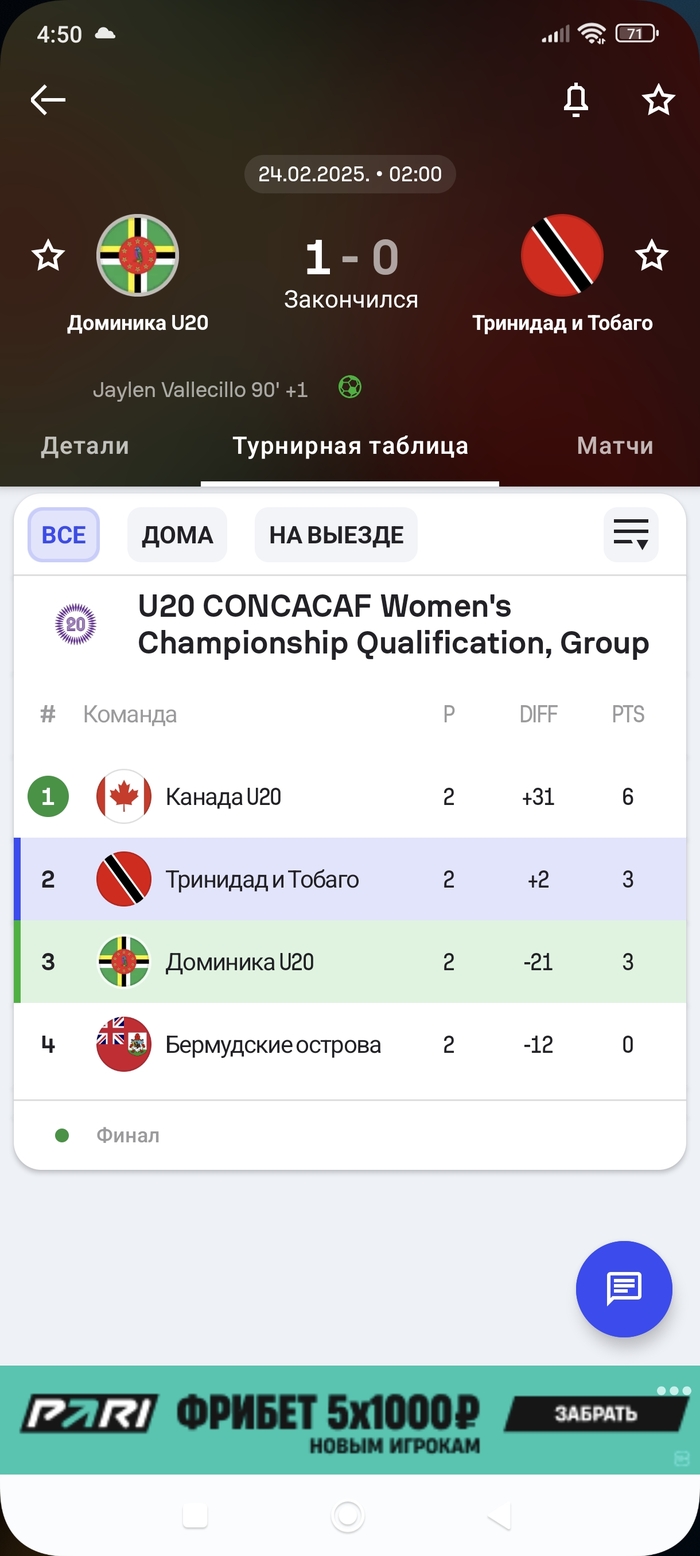700x1556 pixels.
Task: Open the U20 CONCACAF tournament logo
Action: (x=76, y=624)
